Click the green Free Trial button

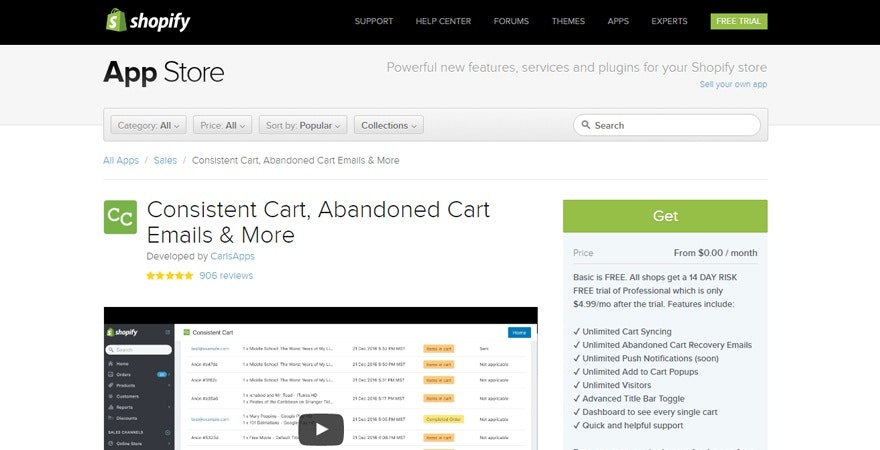tap(739, 21)
